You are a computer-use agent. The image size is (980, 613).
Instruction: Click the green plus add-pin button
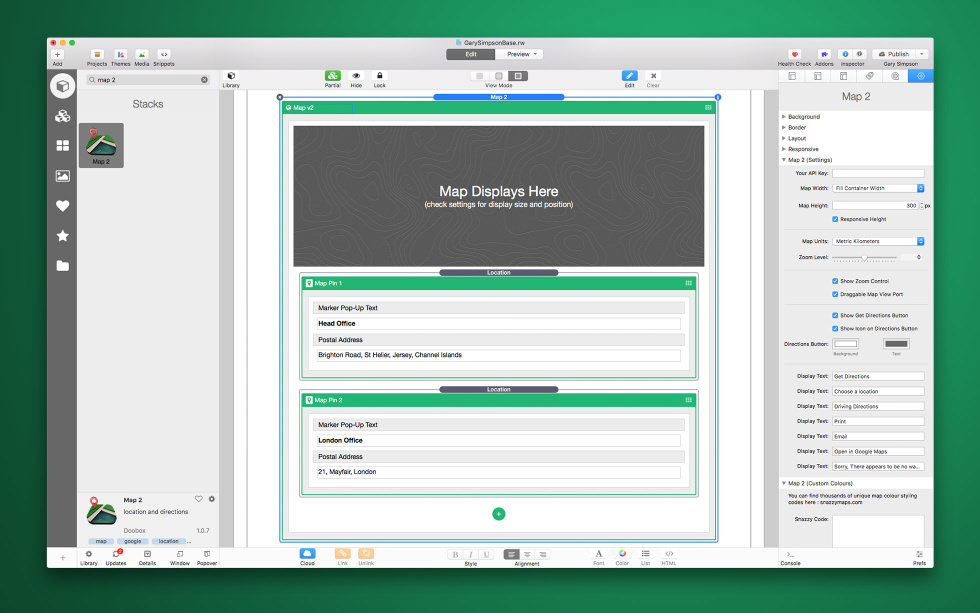(499, 514)
